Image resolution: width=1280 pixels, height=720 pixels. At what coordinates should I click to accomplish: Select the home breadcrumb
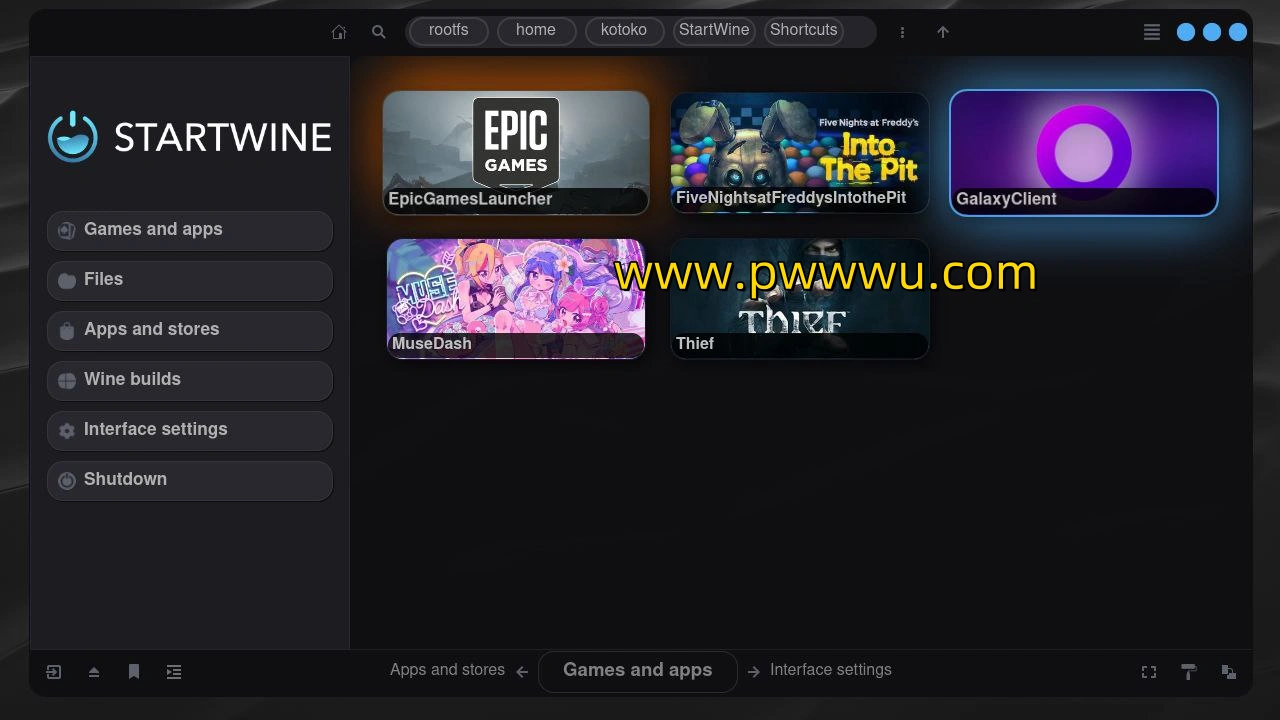click(x=536, y=31)
